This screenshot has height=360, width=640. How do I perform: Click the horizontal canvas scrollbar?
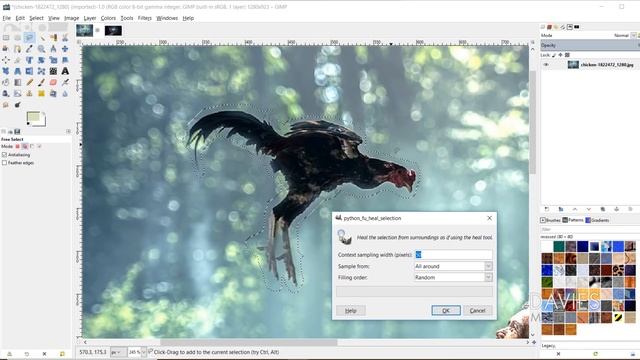(249, 342)
